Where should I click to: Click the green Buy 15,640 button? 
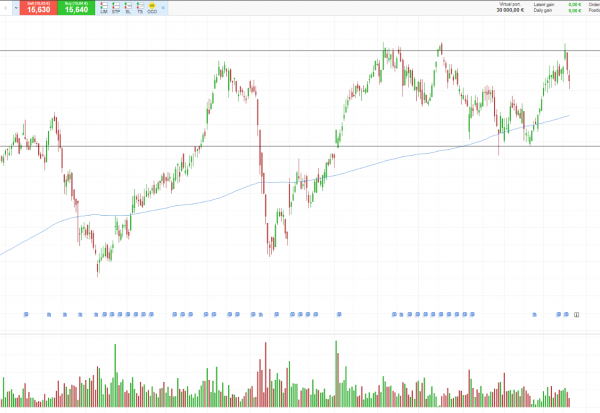76,8
